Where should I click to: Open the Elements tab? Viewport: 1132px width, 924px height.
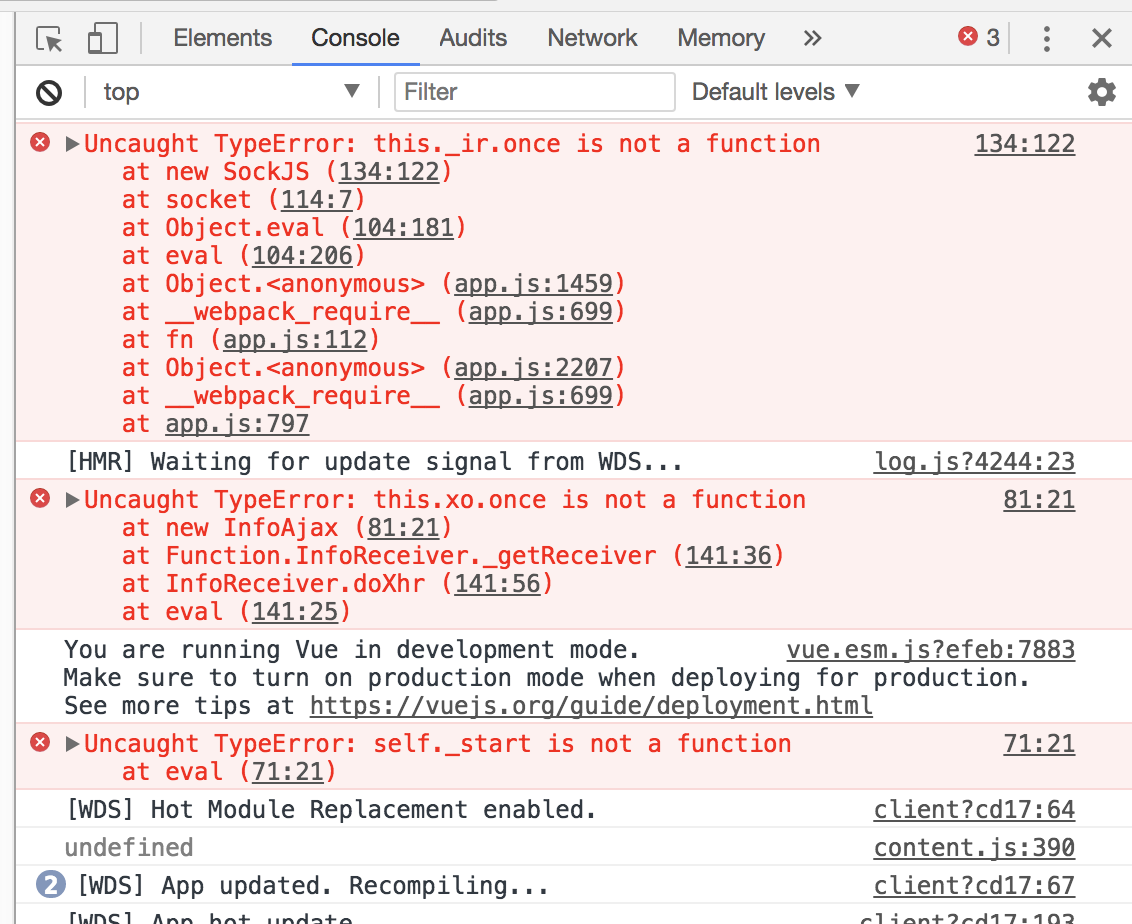(x=222, y=38)
